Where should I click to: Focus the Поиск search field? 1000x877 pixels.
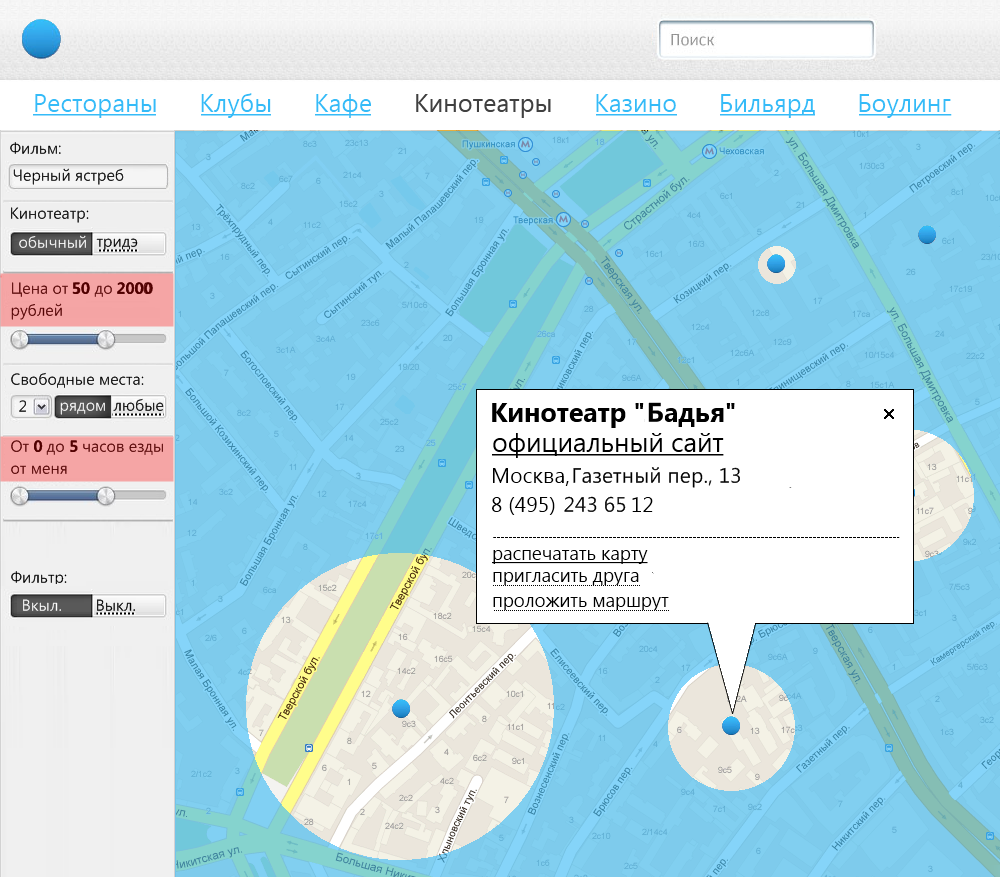pos(766,40)
